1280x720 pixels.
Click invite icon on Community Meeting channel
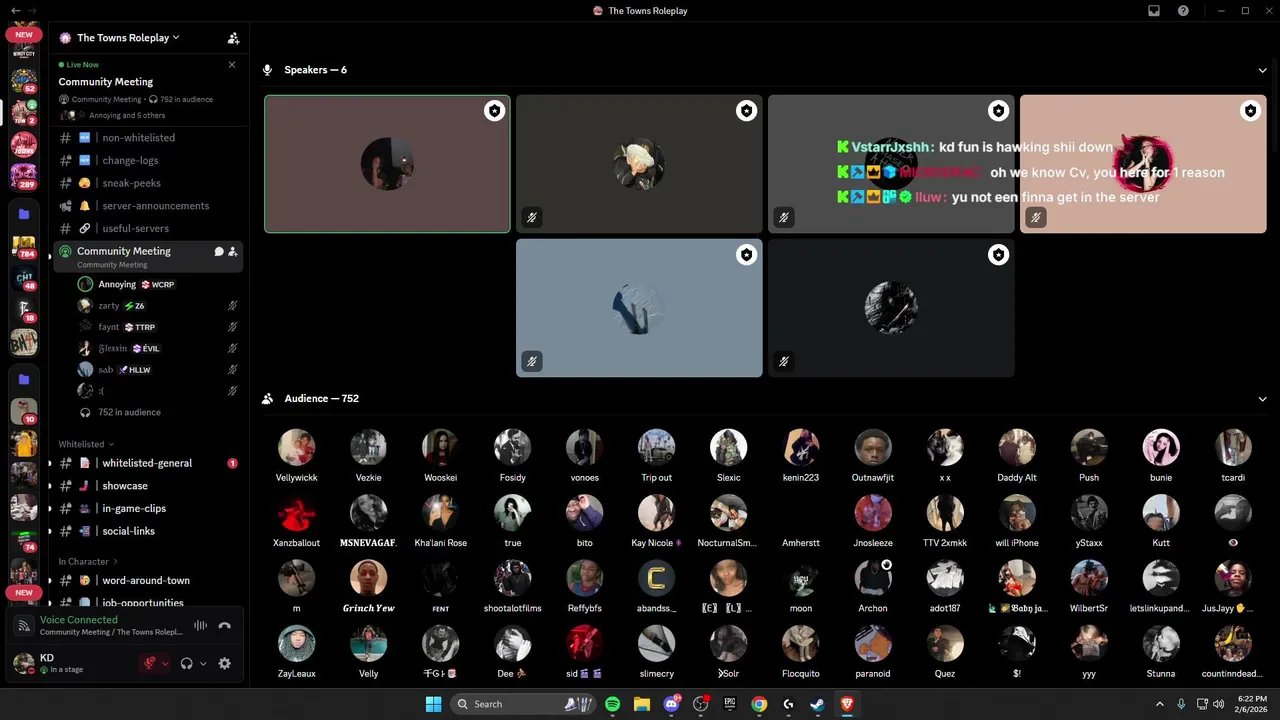233,252
